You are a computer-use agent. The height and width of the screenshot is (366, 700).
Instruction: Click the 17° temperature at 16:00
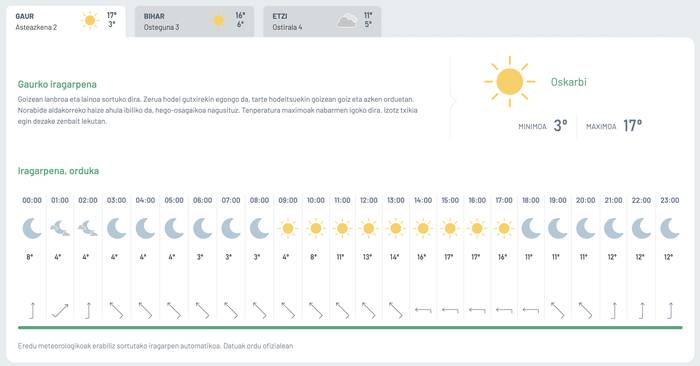[x=476, y=257]
